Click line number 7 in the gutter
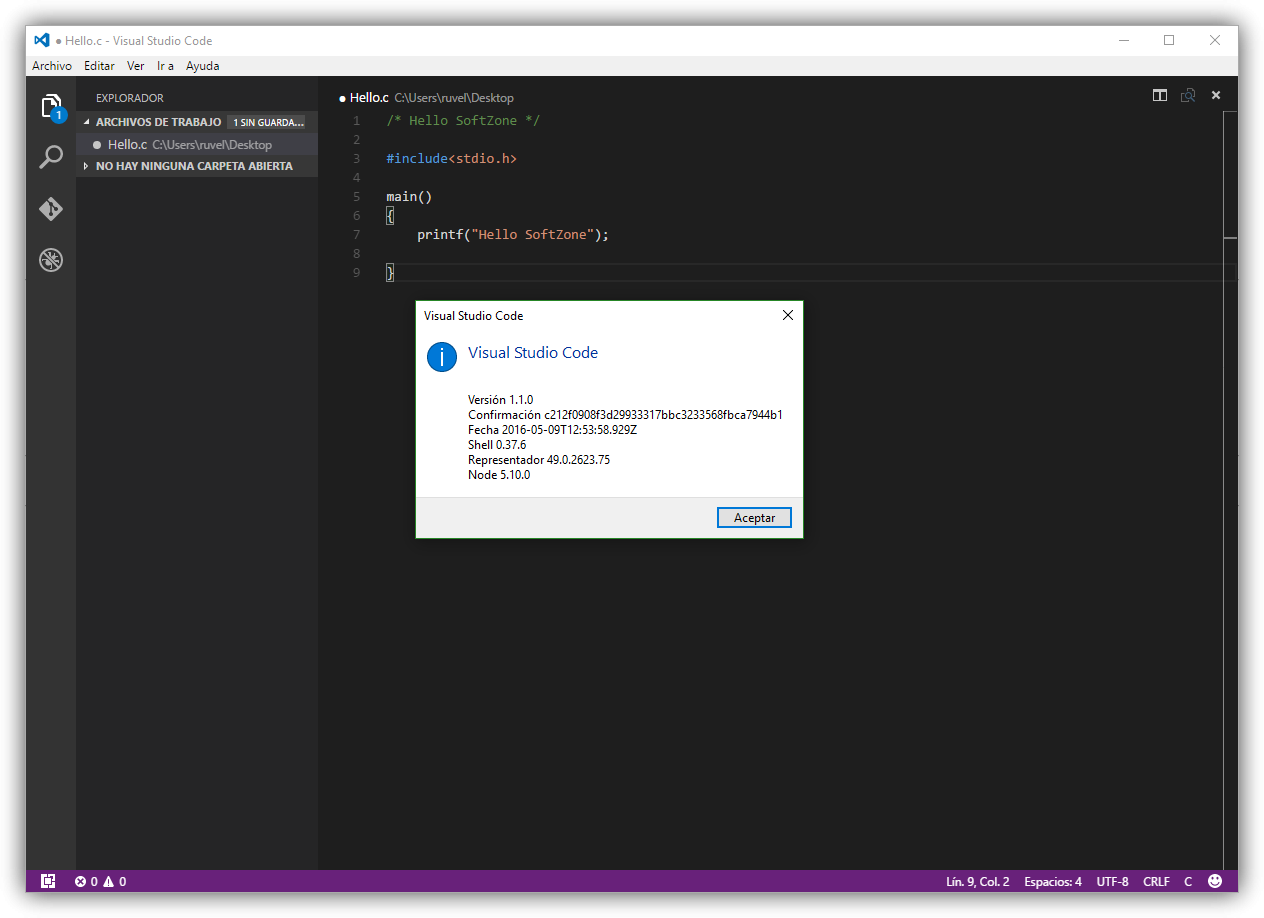The image size is (1264, 918). tap(356, 234)
